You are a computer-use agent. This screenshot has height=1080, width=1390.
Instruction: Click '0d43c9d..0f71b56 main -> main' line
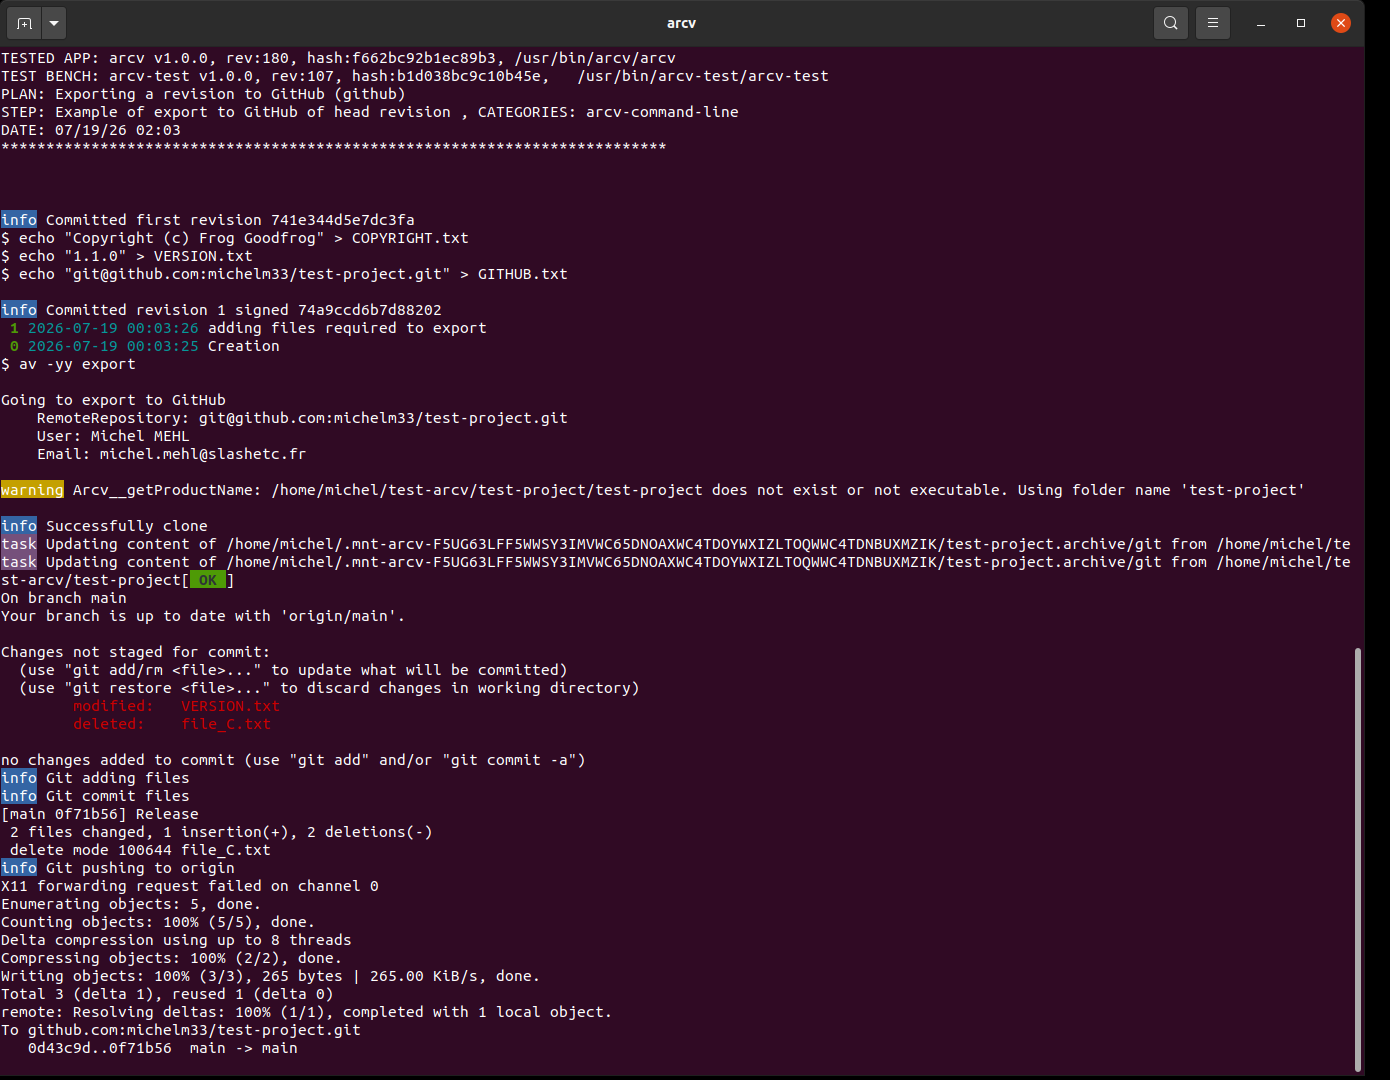click(163, 1048)
